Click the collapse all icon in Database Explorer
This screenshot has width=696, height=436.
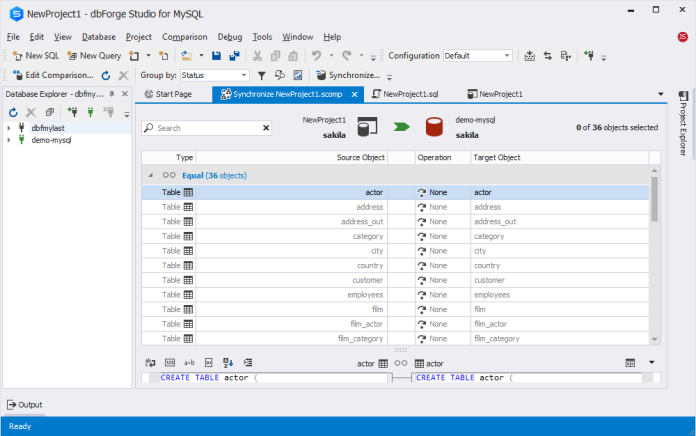[x=50, y=113]
